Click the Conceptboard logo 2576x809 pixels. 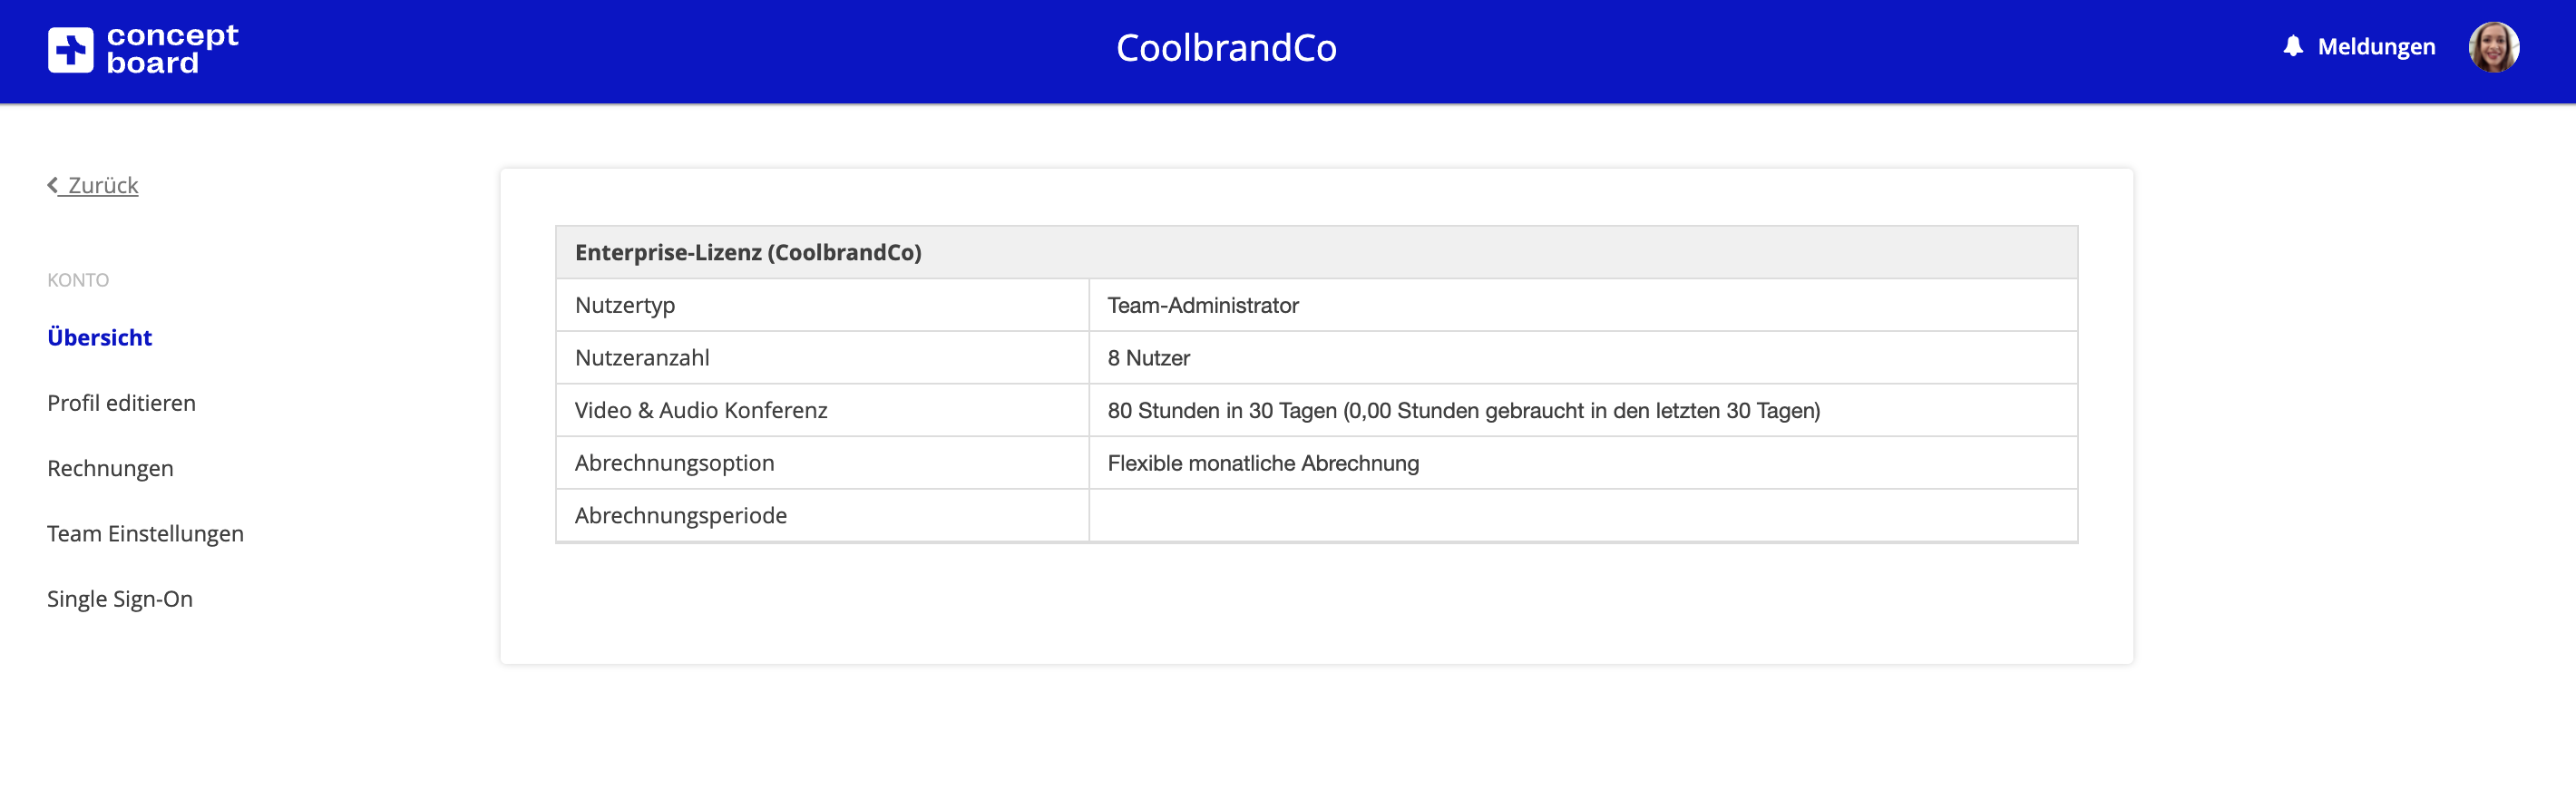142,48
